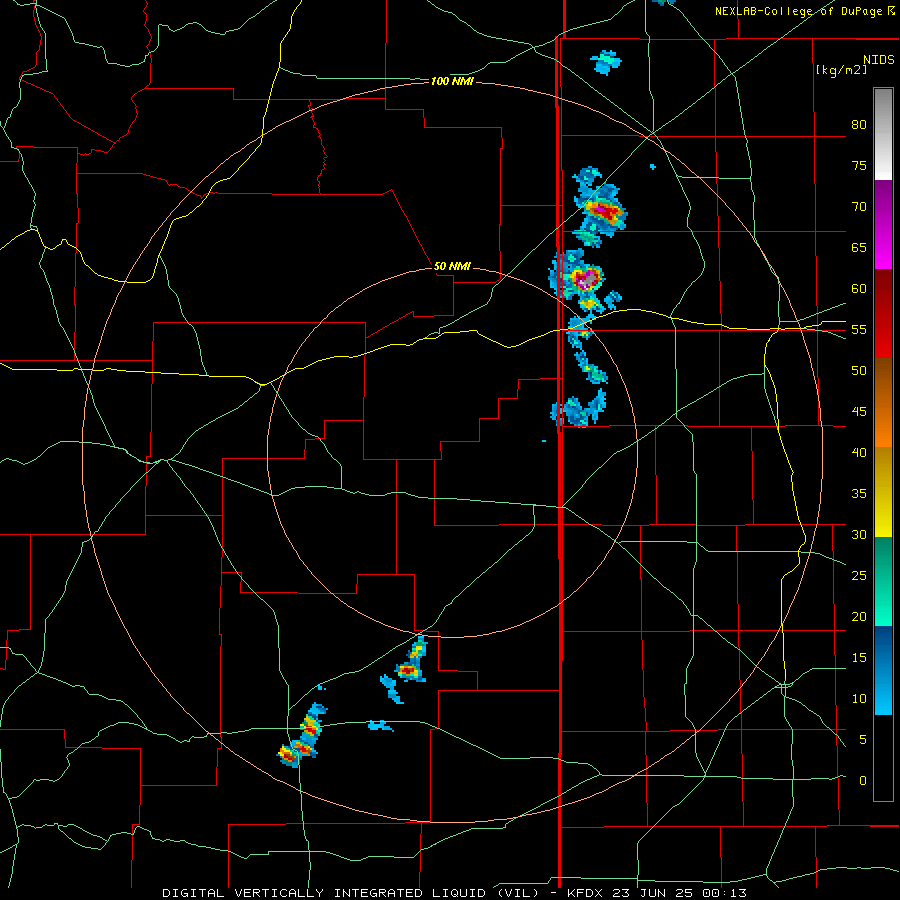The width and height of the screenshot is (900, 900).
Task: Pick the orange segment near 45
Action: 883,425
